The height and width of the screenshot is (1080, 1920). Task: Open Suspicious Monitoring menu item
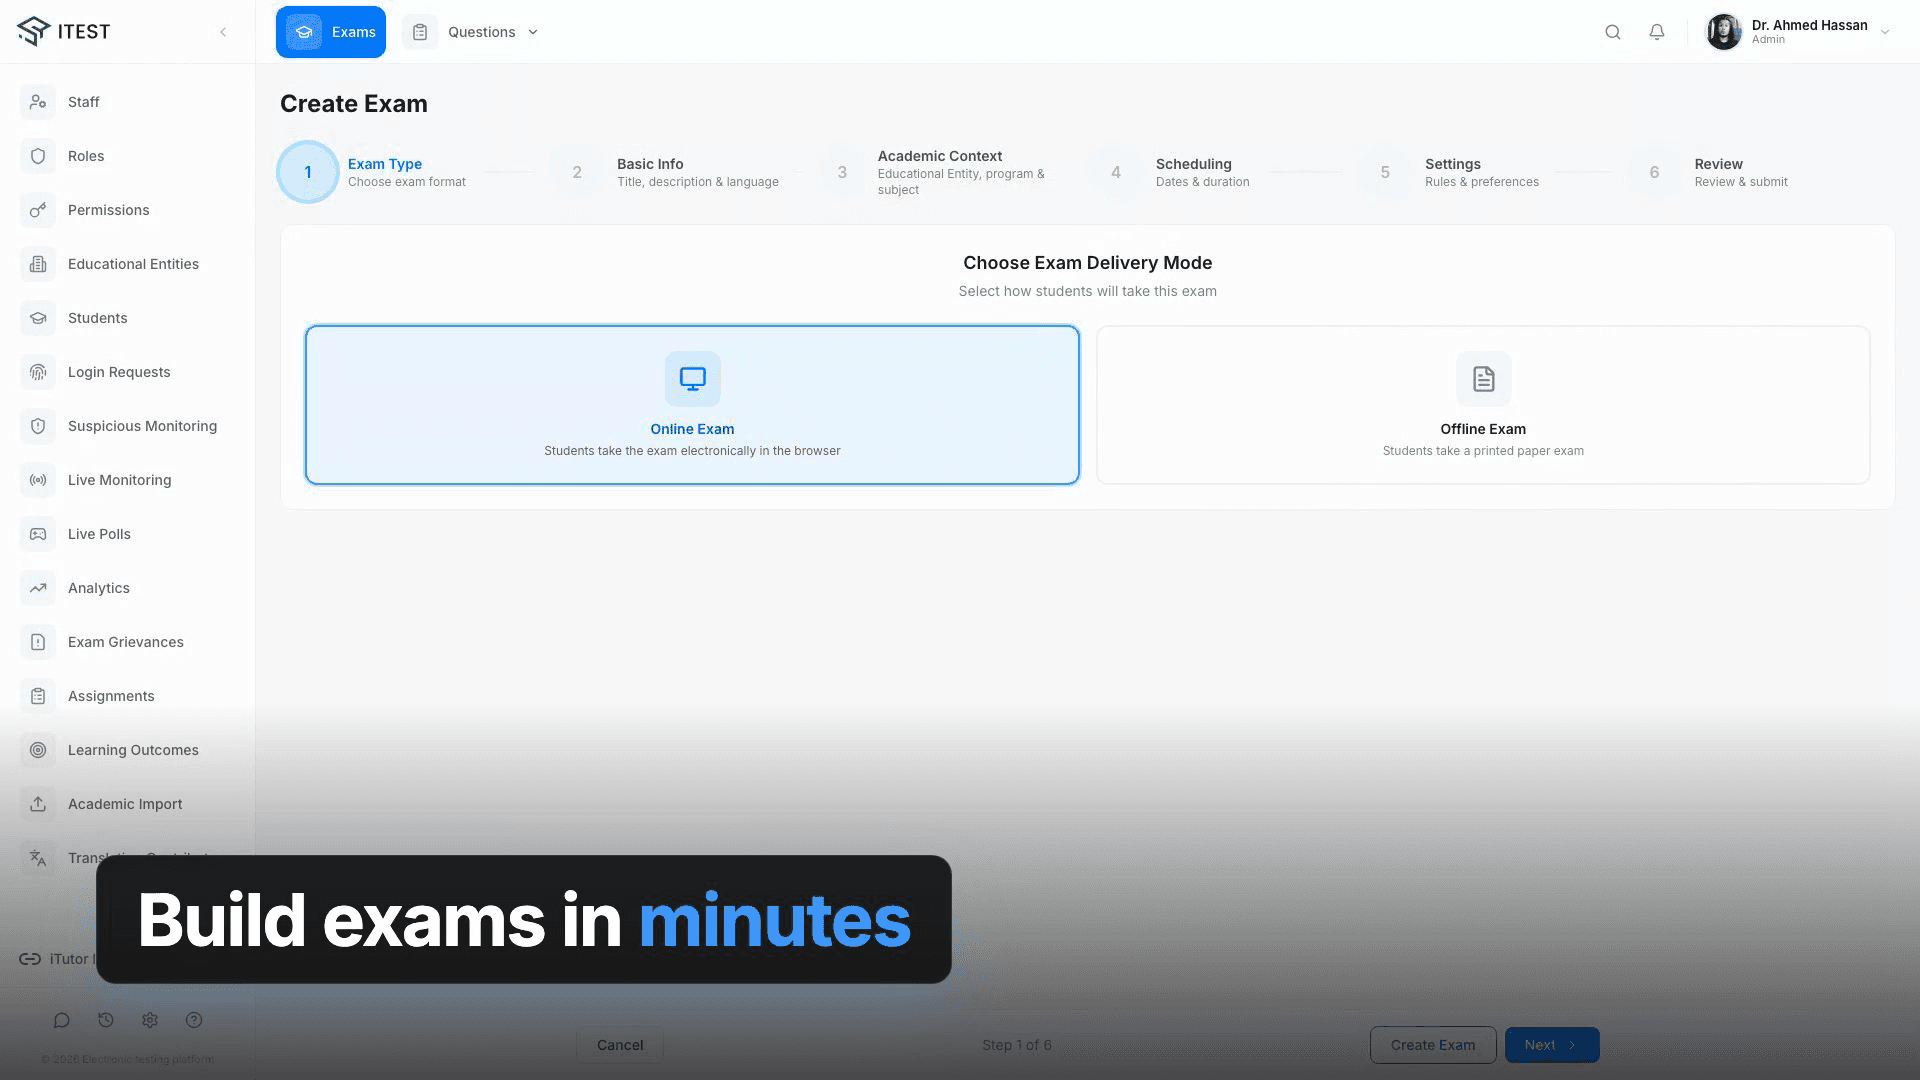[x=128, y=426]
